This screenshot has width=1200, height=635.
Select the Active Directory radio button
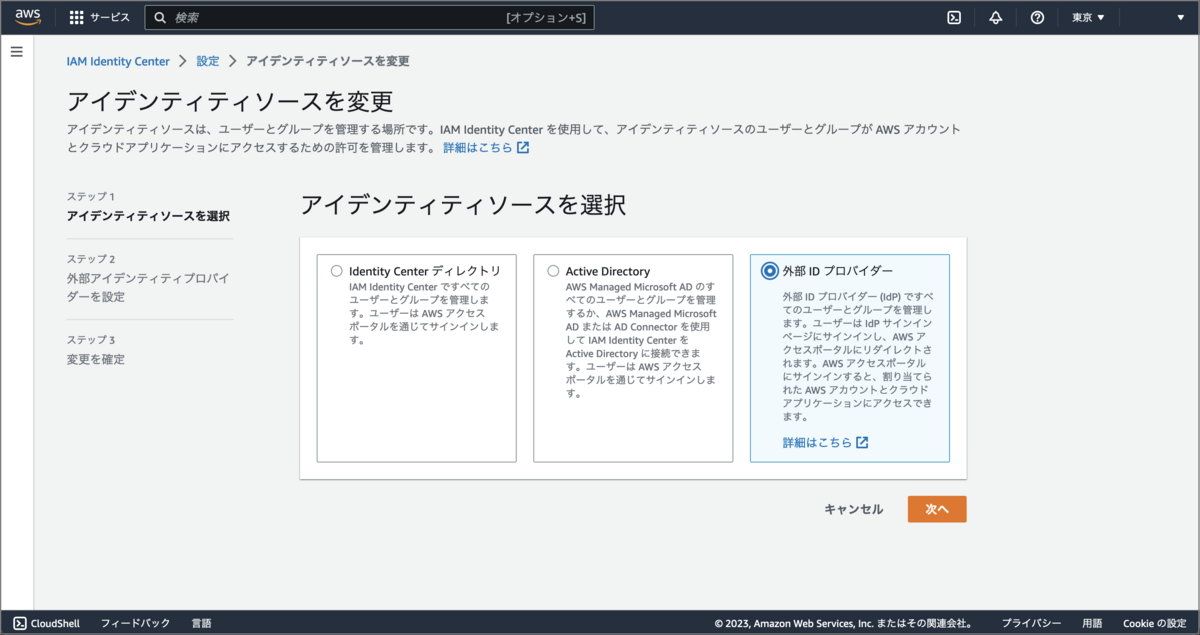click(553, 271)
